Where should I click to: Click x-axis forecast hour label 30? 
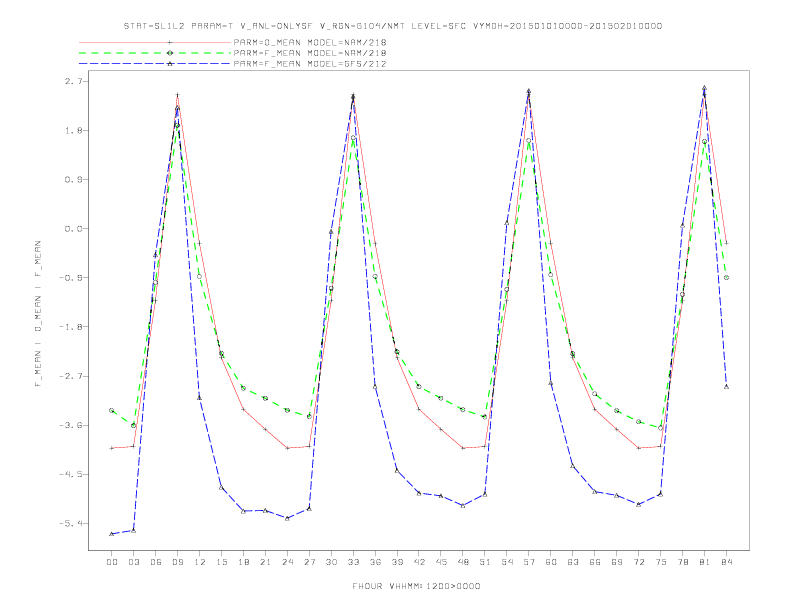[x=331, y=562]
